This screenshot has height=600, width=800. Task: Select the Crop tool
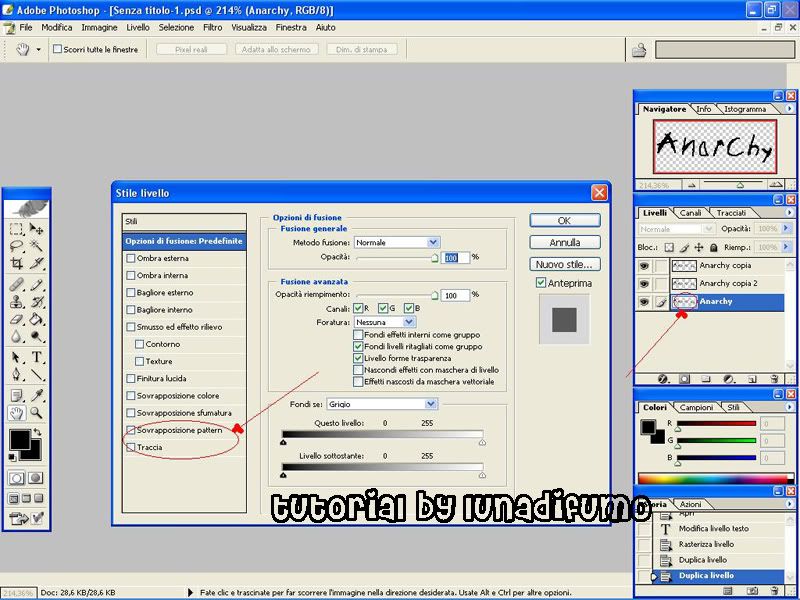(x=16, y=263)
